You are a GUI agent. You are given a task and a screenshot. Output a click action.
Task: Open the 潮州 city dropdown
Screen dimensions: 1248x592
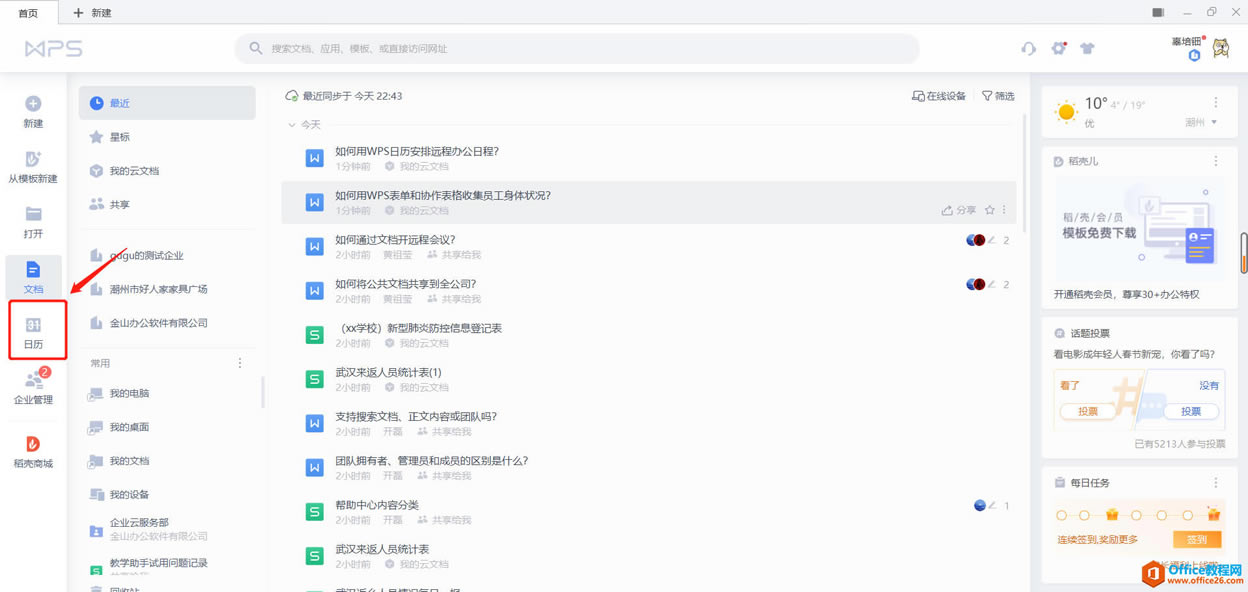tap(1201, 122)
